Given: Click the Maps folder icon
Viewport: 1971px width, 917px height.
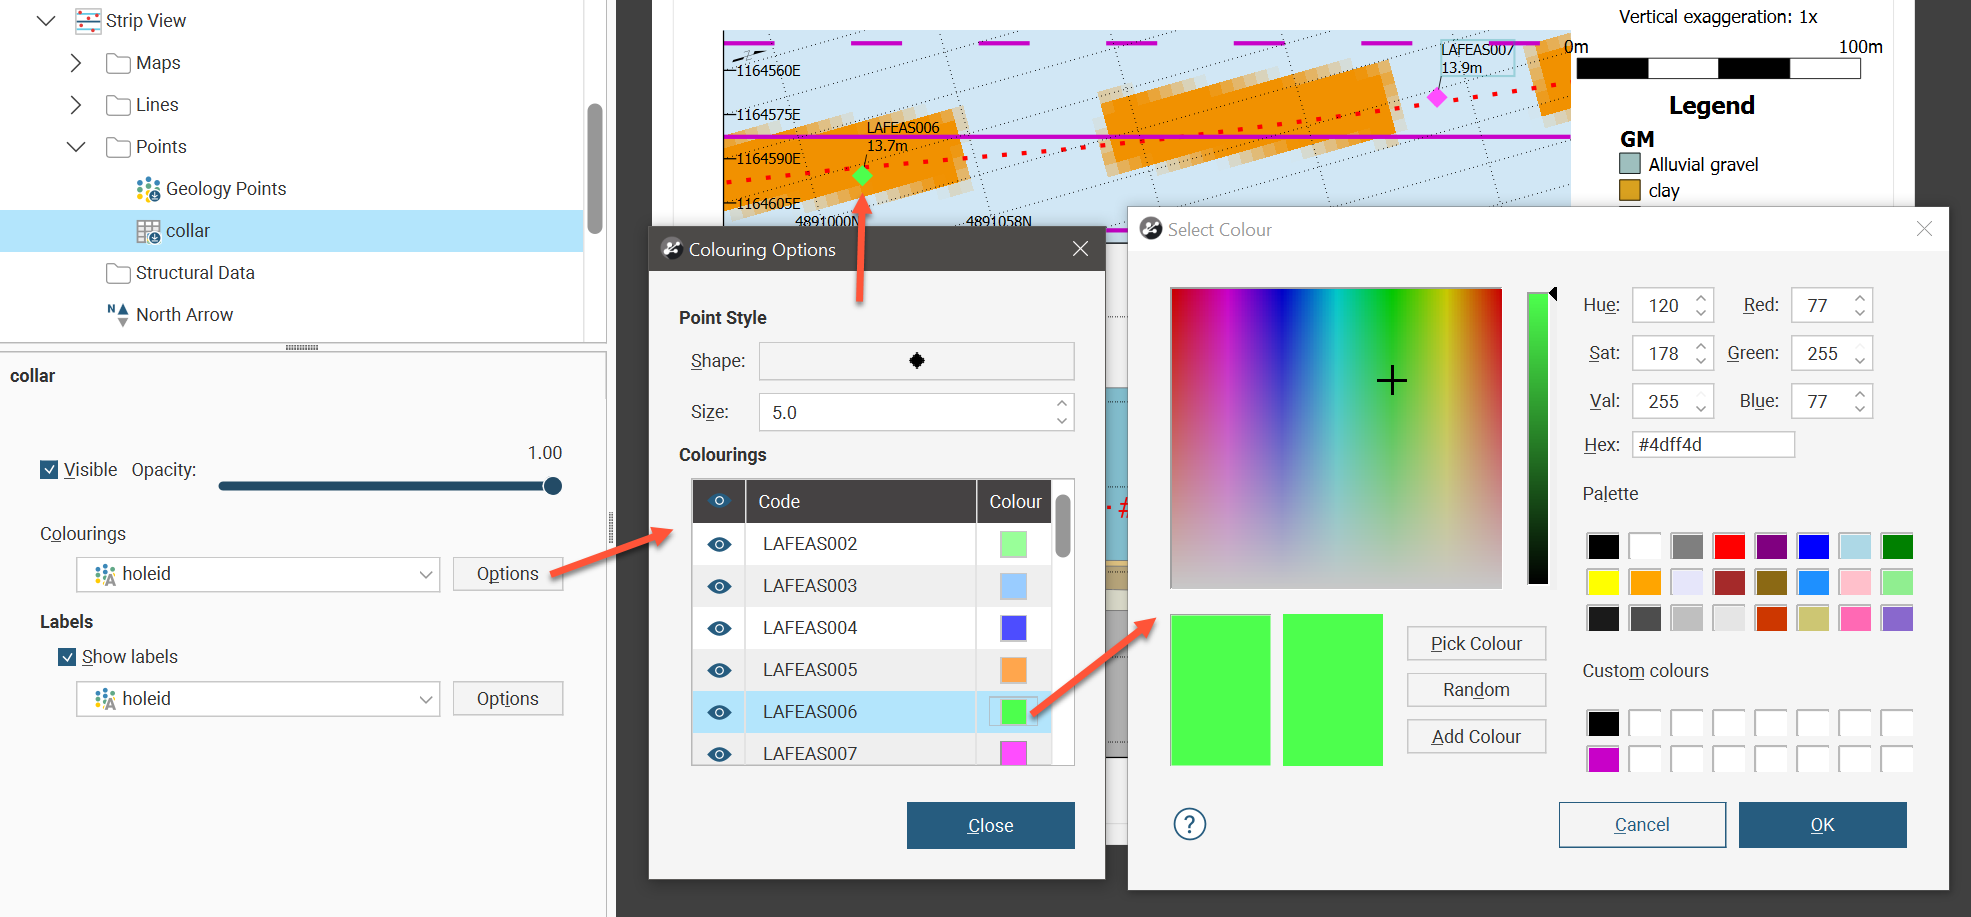Looking at the screenshot, I should [118, 63].
